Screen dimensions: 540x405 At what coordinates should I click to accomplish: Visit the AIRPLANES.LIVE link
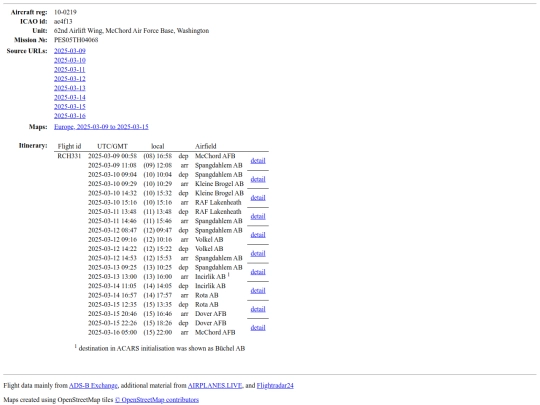pos(215,386)
